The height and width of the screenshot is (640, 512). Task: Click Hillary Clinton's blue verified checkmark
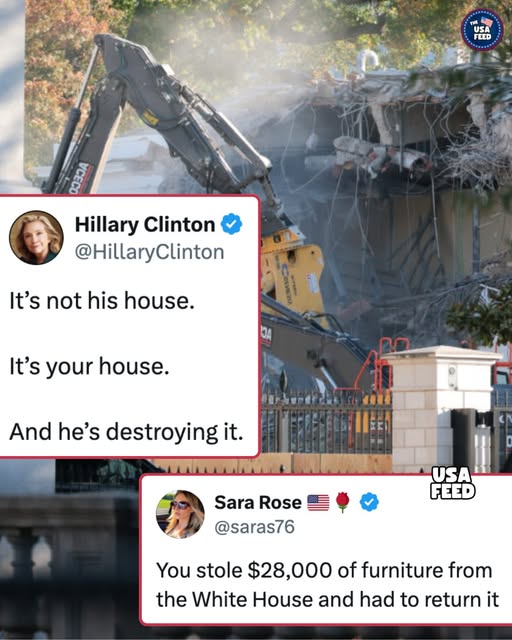point(232,224)
